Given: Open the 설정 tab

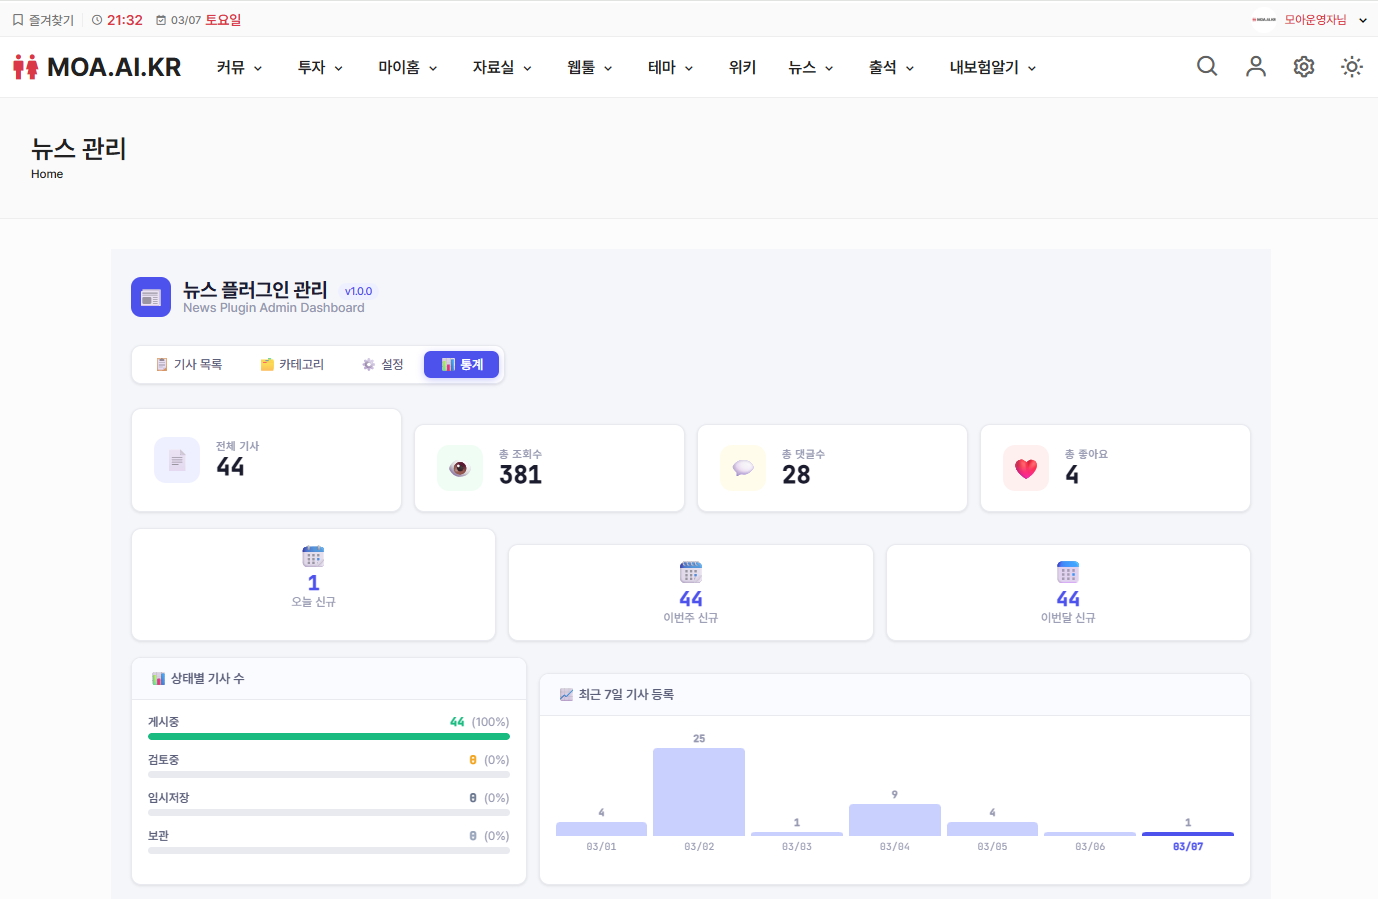Looking at the screenshot, I should click(x=383, y=365).
